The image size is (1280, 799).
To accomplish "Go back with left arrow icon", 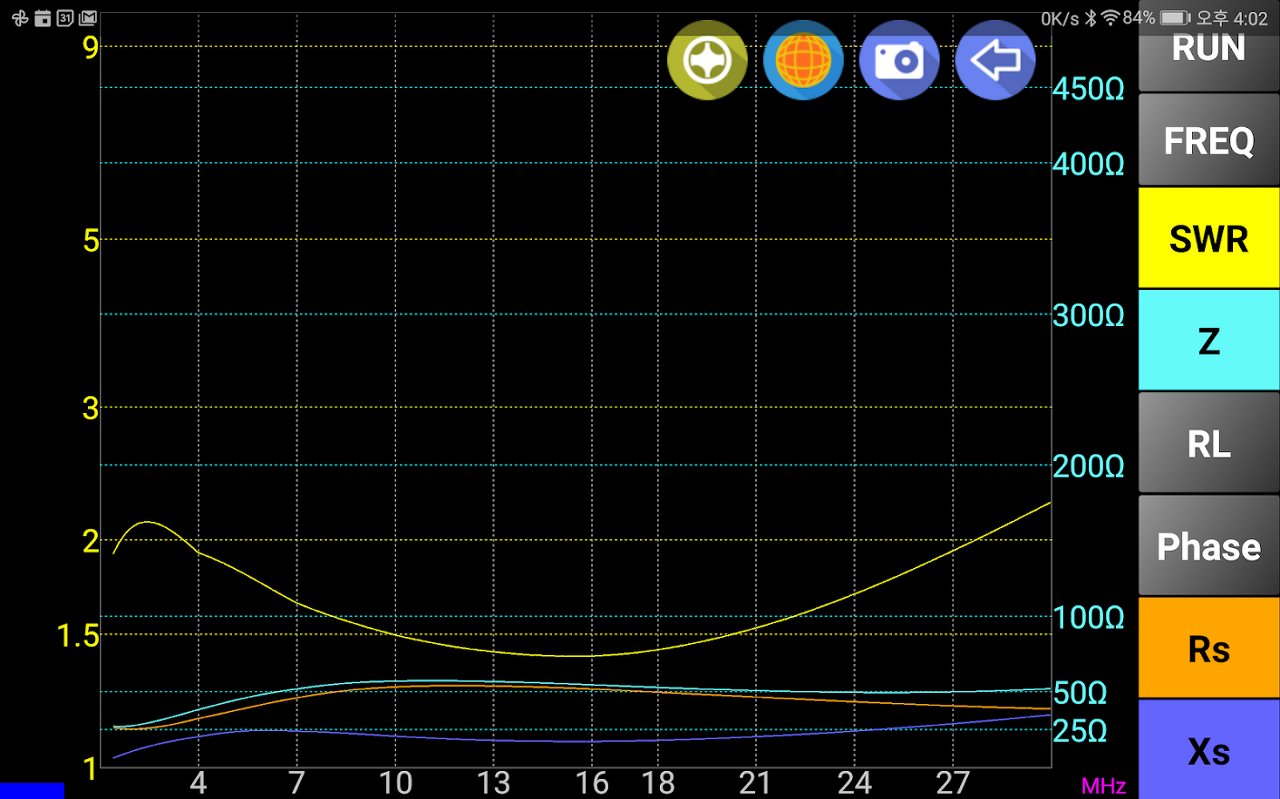I will click(x=995, y=60).
